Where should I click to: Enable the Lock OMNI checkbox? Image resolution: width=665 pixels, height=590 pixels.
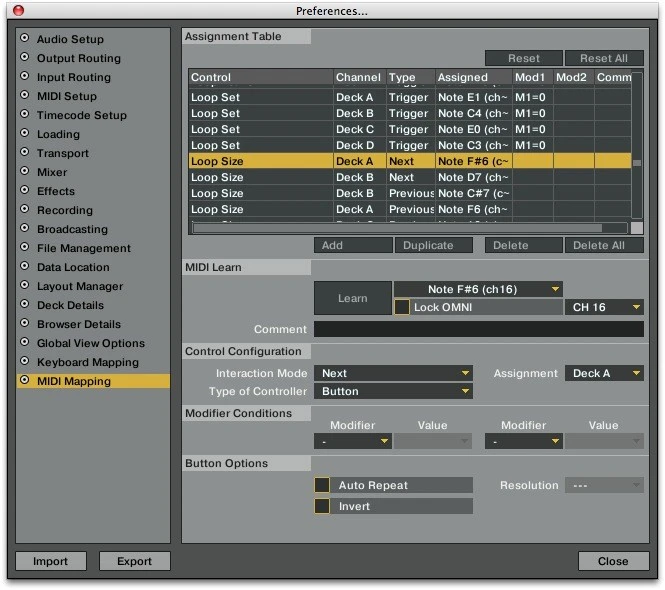(x=402, y=308)
